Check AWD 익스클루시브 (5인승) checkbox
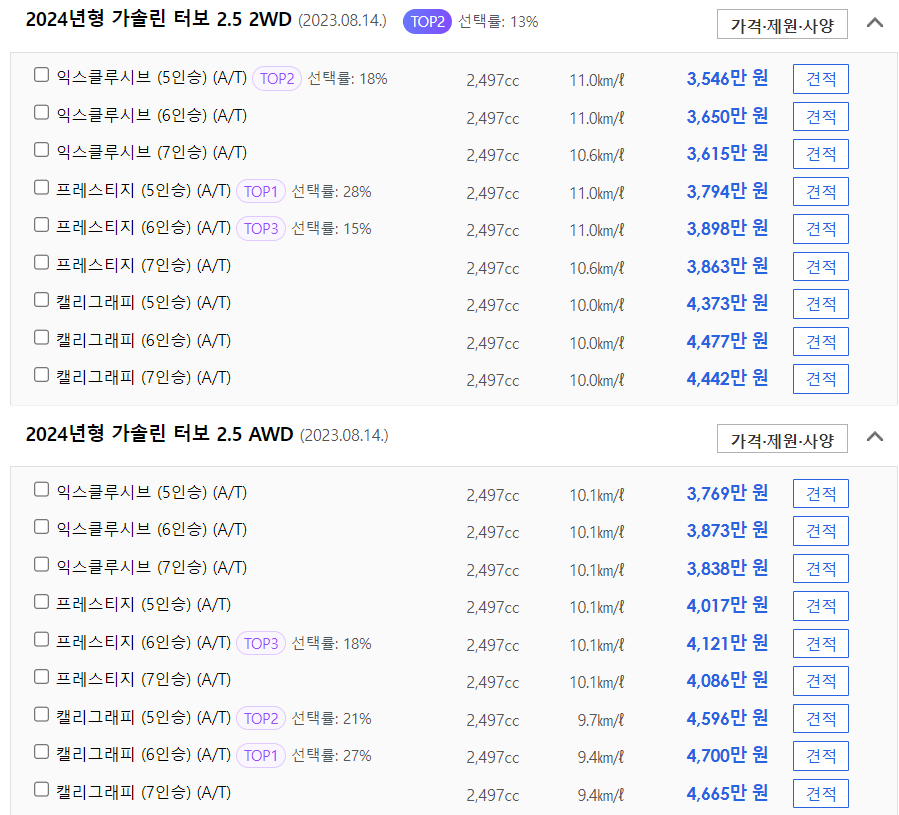Screen dimensions: 899x815 pyautogui.click(x=41, y=489)
